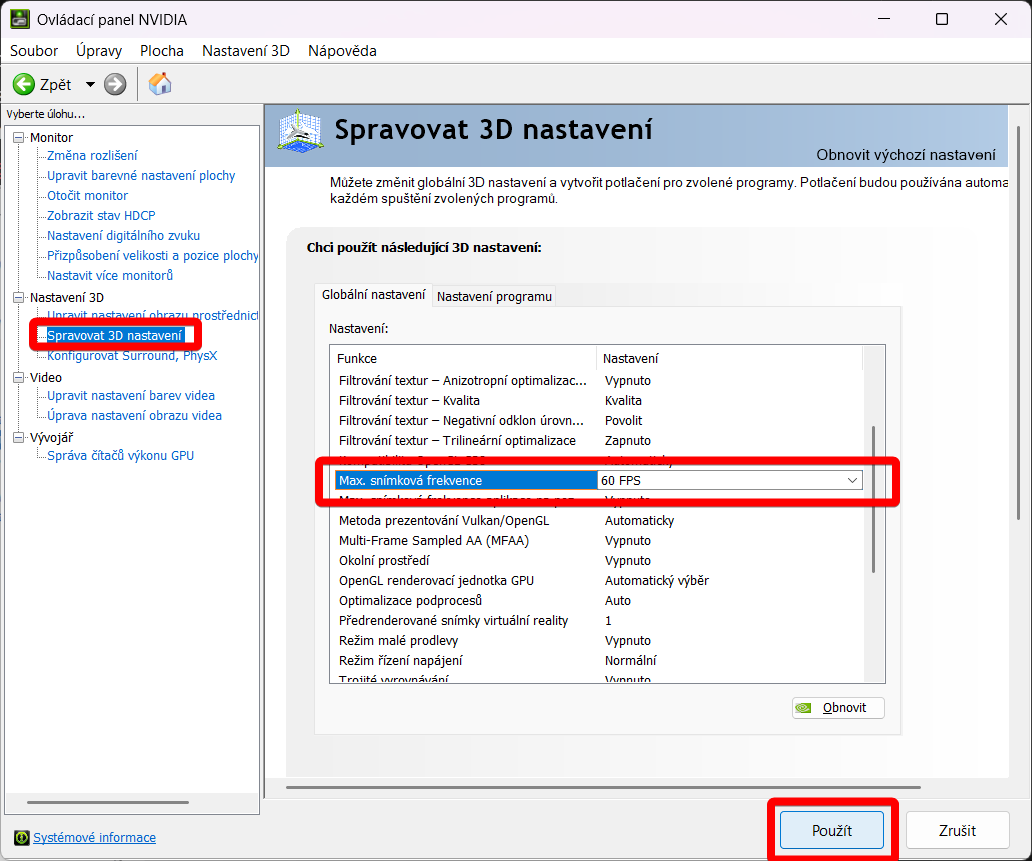Select Filtrování textur – Anizotropní optimalizace row
Viewport: 1032px width, 861px height.
[598, 380]
